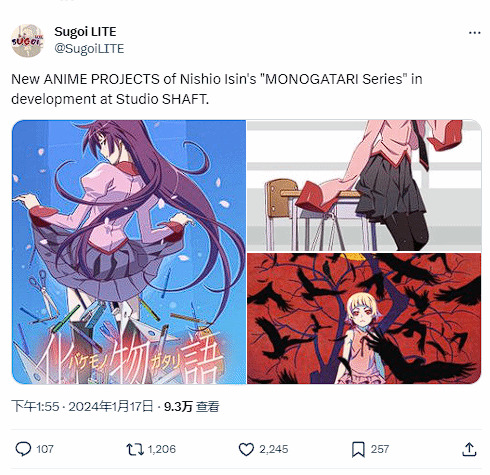Click the 下午1:55 post time
This screenshot has height=475, width=490.
click(35, 407)
